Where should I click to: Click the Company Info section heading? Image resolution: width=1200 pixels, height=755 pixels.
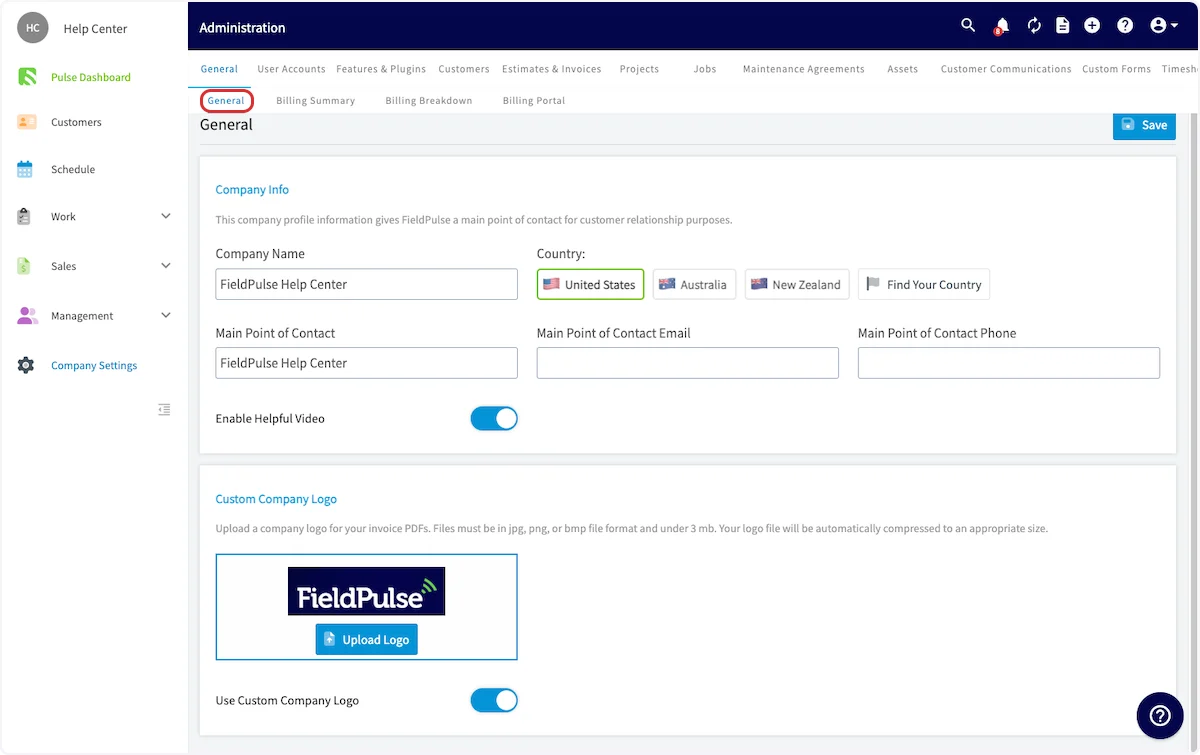[x=252, y=189]
